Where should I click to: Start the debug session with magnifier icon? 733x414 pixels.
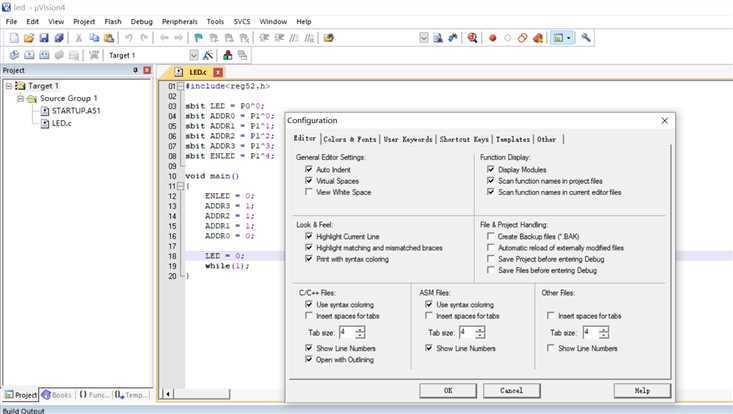click(473, 38)
